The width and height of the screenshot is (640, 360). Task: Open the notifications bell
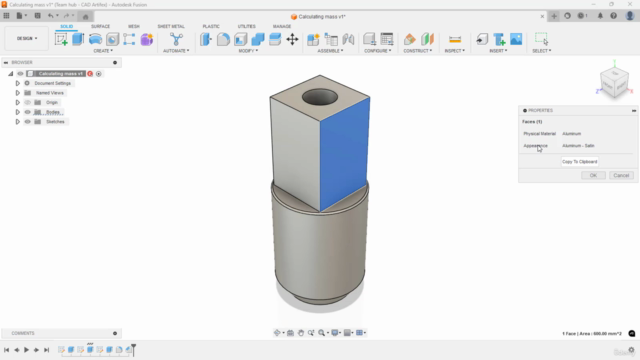pyautogui.click(x=600, y=16)
